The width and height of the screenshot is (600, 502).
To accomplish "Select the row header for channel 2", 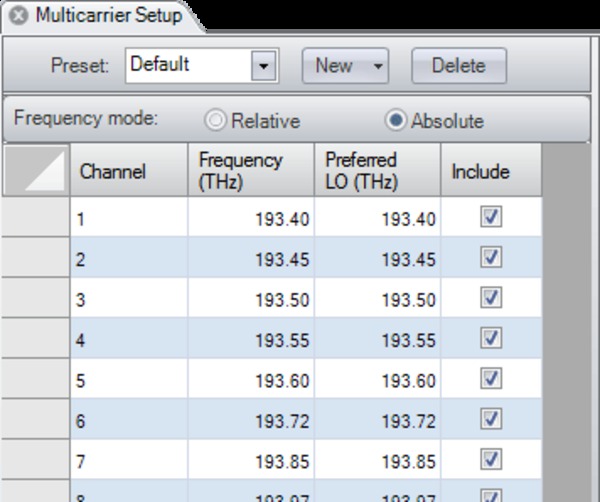I will click(x=35, y=259).
